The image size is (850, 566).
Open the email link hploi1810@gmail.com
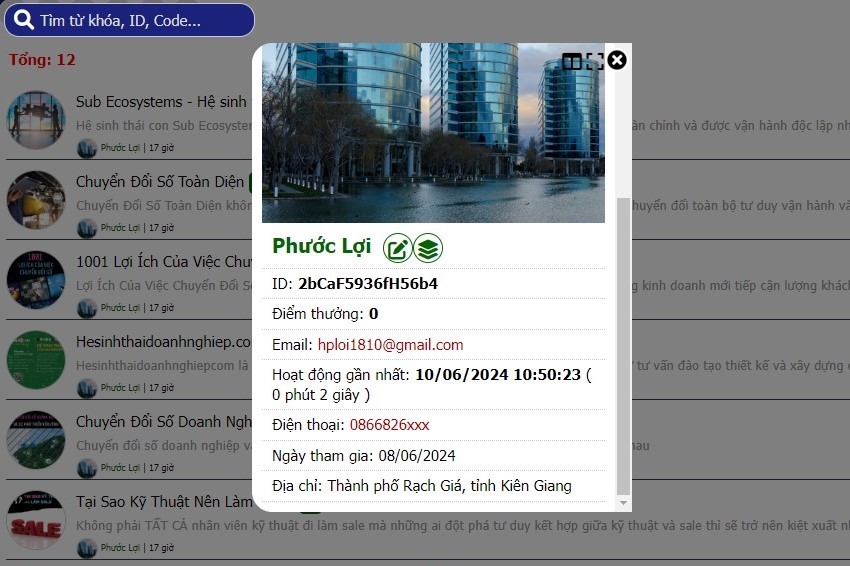[x=390, y=345]
